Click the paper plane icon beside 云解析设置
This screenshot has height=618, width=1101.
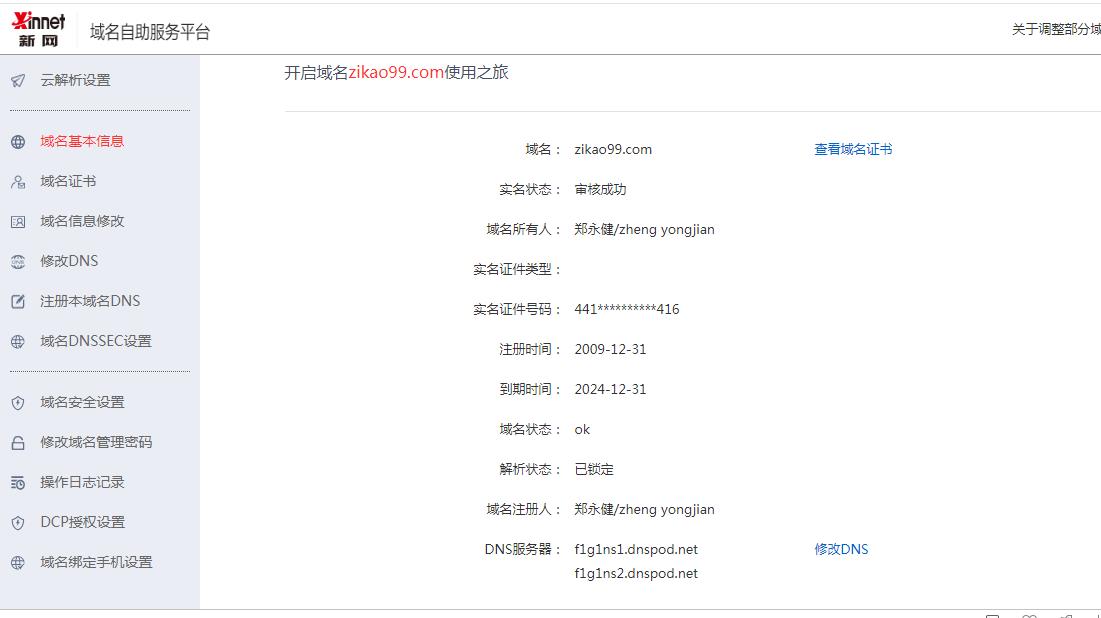click(x=18, y=81)
